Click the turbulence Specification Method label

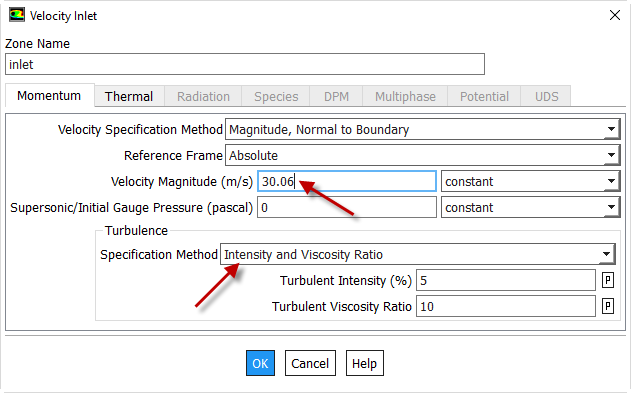pos(159,255)
